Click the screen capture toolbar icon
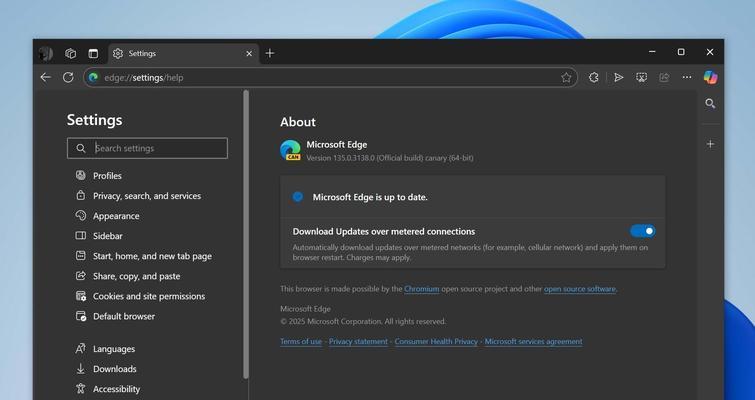The width and height of the screenshot is (755, 400). click(641, 77)
